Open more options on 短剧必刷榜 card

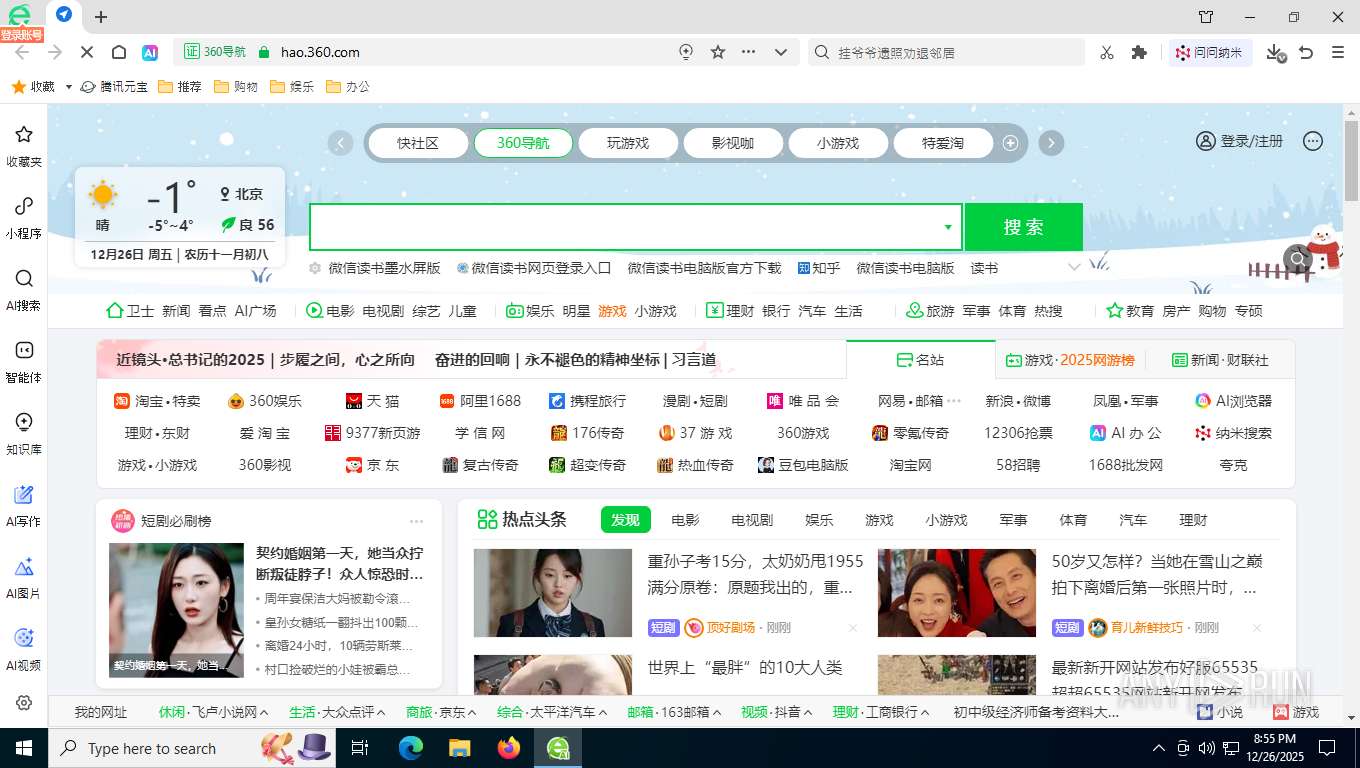[417, 521]
